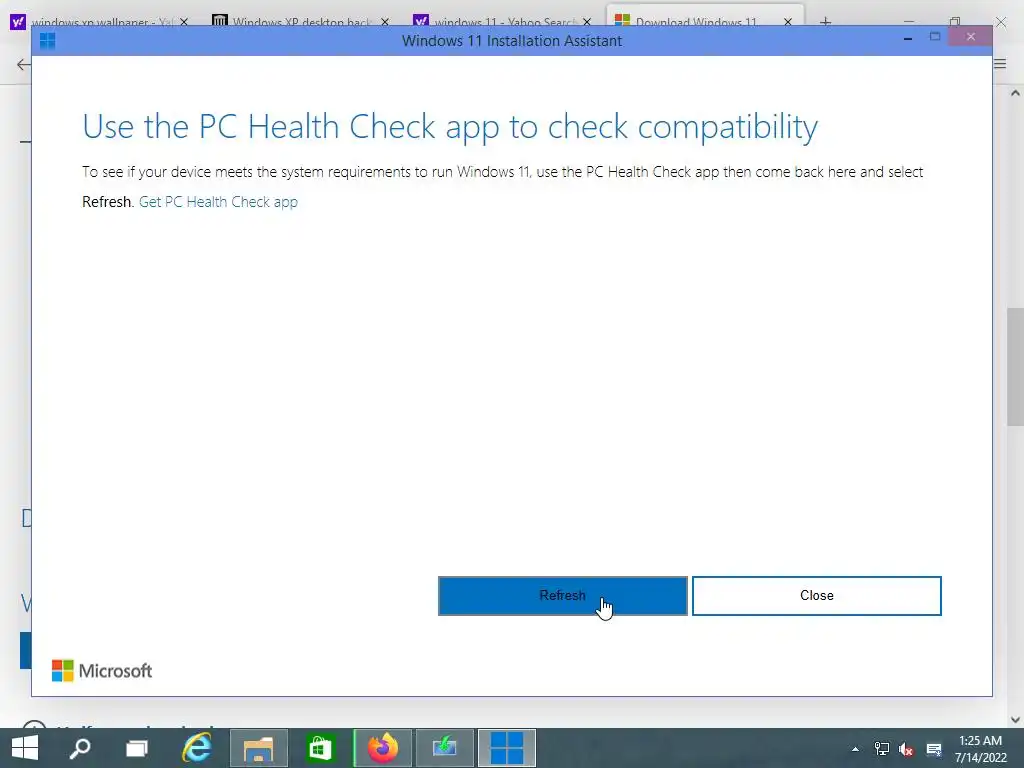Screen dimensions: 1024x768
Task: Close the windows 11 Yahoo Search tab
Action: (586, 22)
